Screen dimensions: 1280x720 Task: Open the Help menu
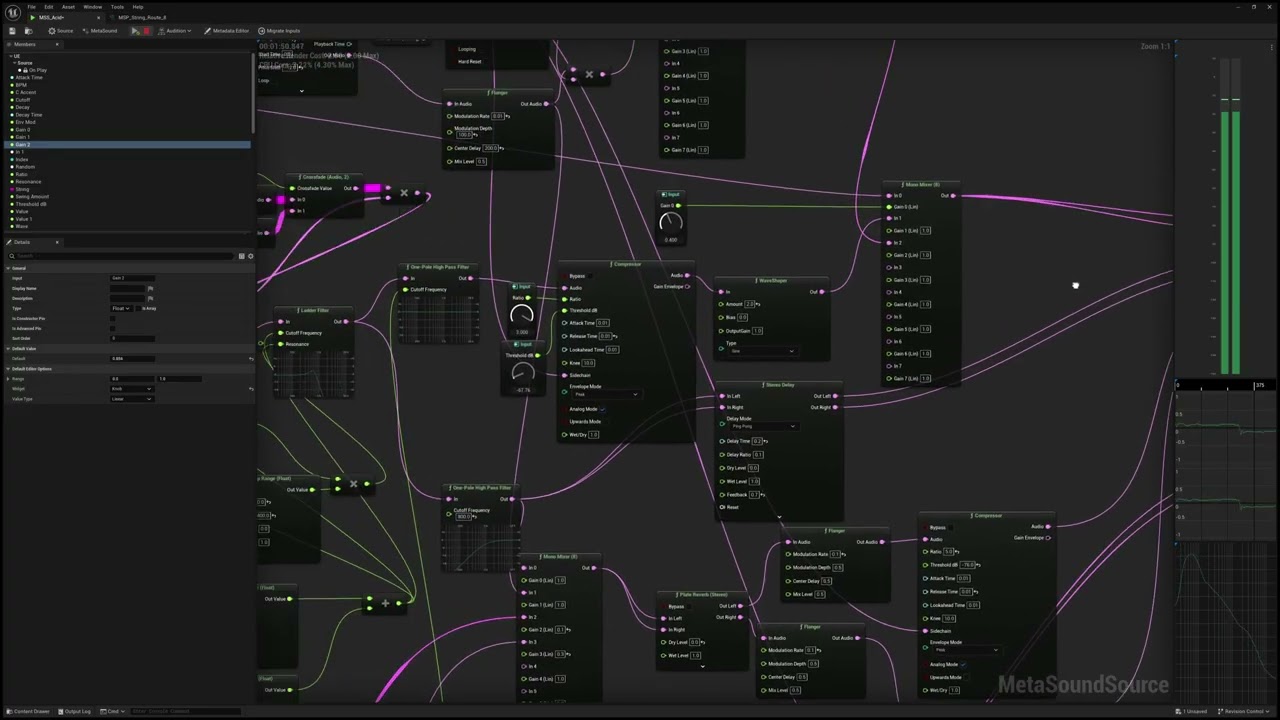pos(138,7)
